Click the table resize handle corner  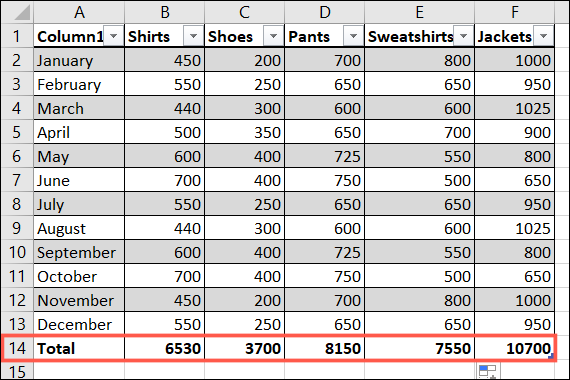(x=551, y=356)
